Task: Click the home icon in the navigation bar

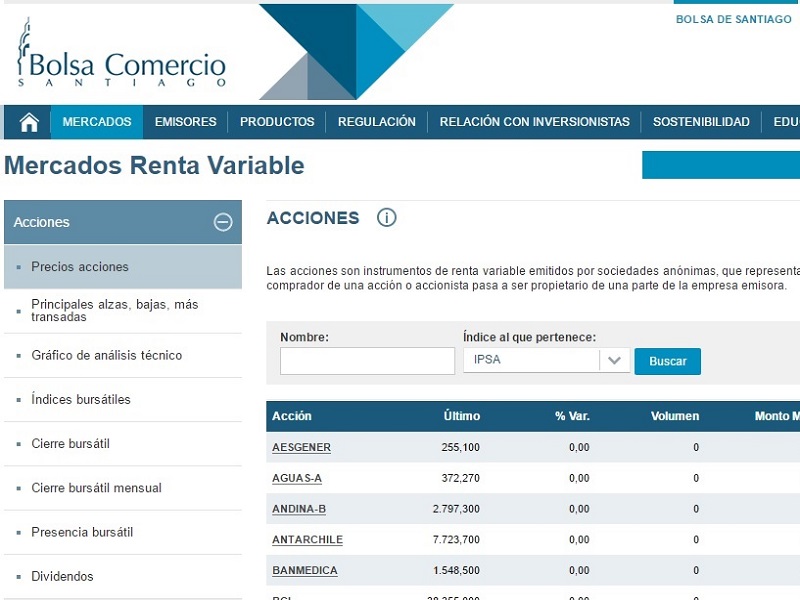Action: click(x=27, y=121)
